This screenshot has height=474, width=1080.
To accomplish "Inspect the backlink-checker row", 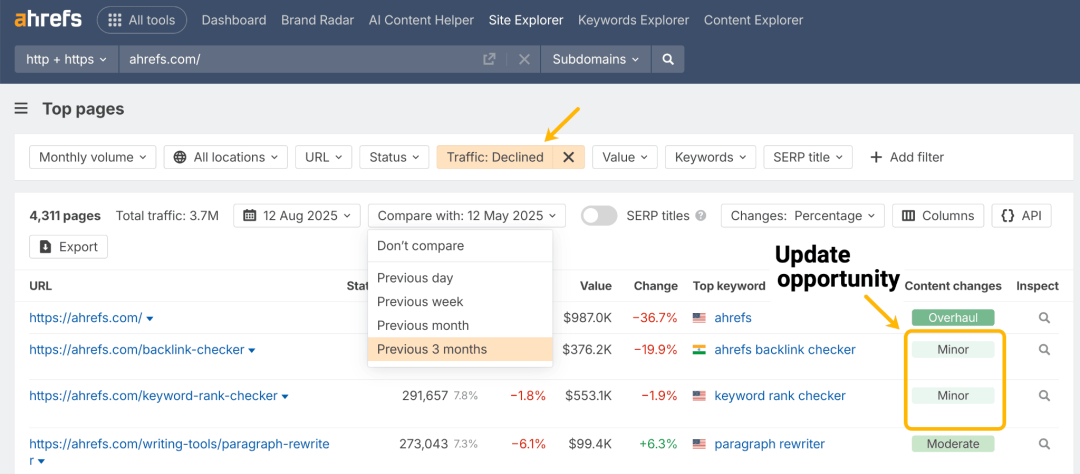I will coord(1044,349).
